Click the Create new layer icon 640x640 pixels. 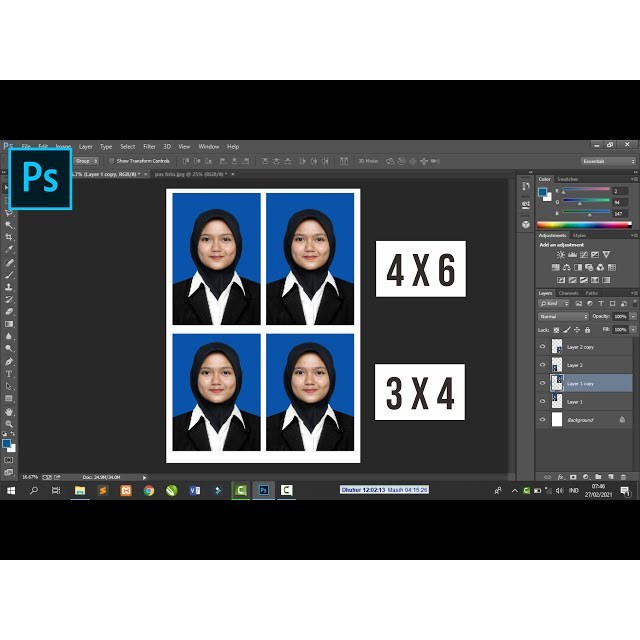[611, 477]
